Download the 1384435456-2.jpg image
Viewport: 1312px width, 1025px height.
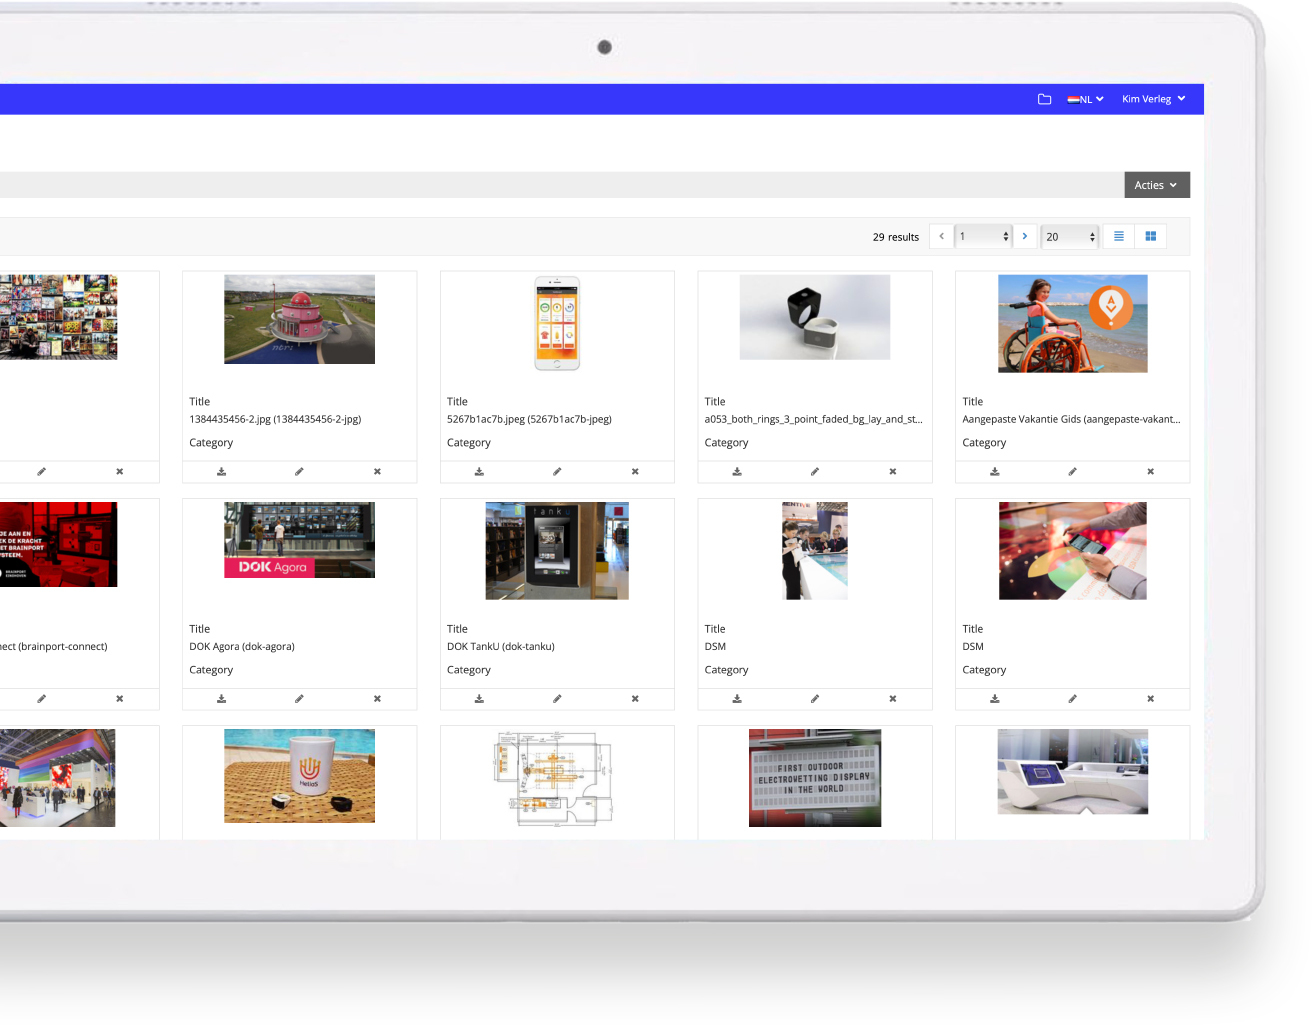click(221, 471)
